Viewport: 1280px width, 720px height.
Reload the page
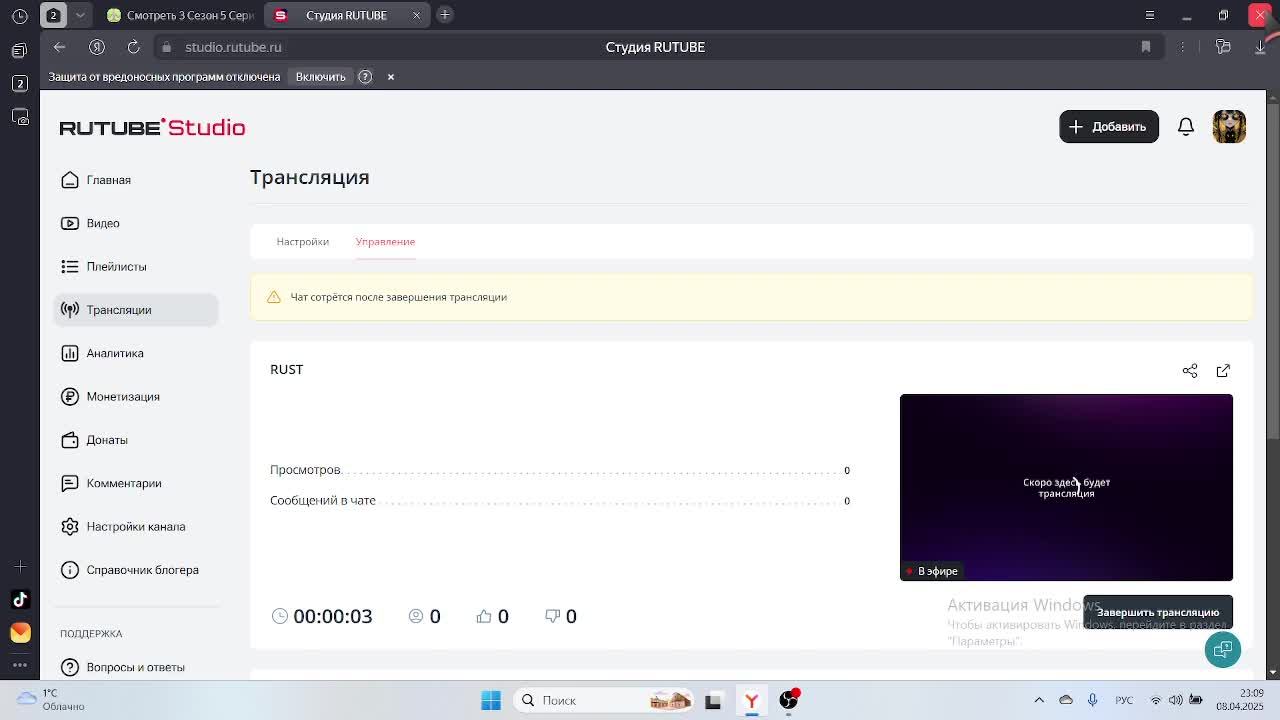point(133,47)
